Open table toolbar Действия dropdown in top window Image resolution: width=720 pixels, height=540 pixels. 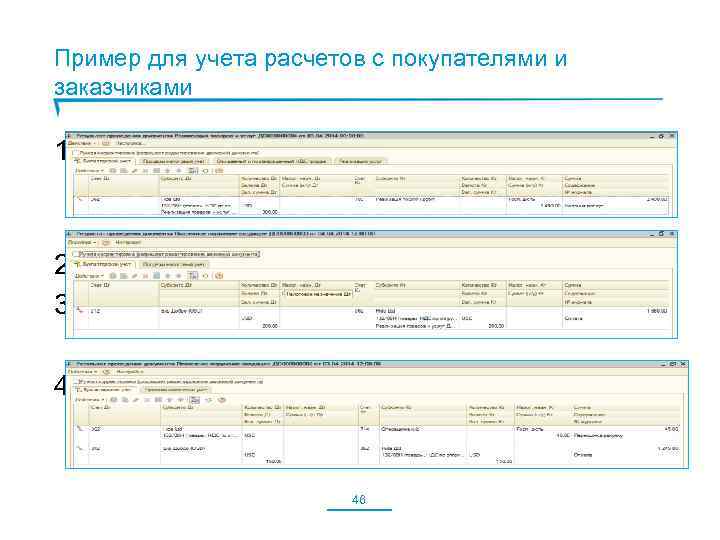(x=90, y=171)
